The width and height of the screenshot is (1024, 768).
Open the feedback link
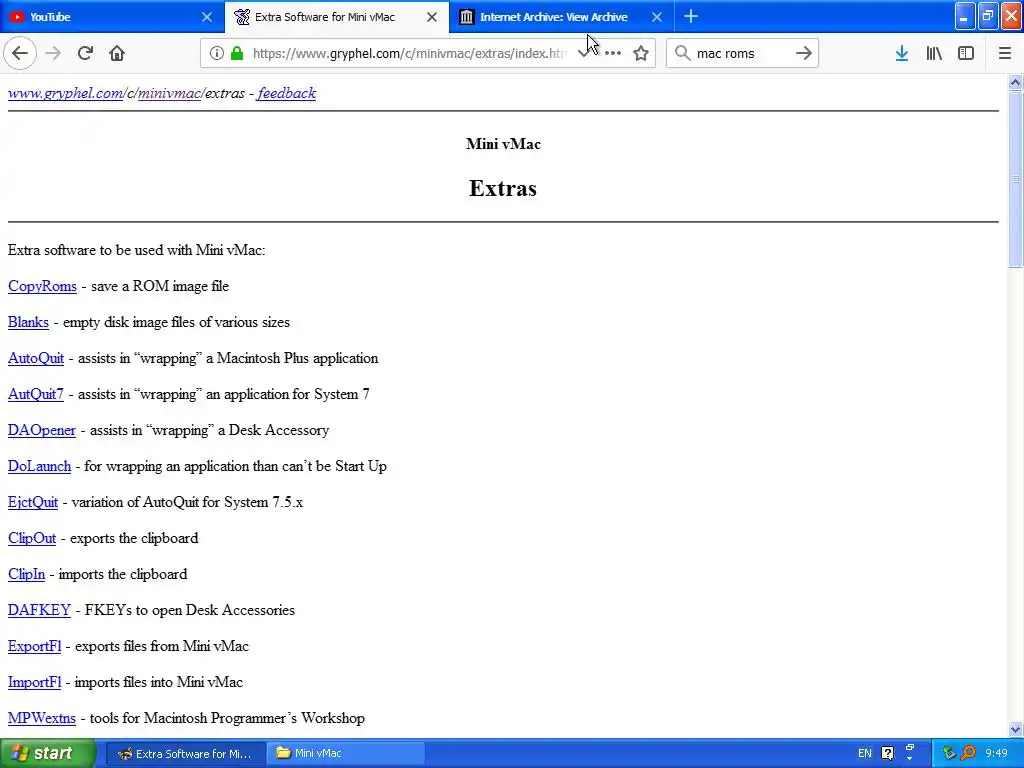[x=287, y=93]
